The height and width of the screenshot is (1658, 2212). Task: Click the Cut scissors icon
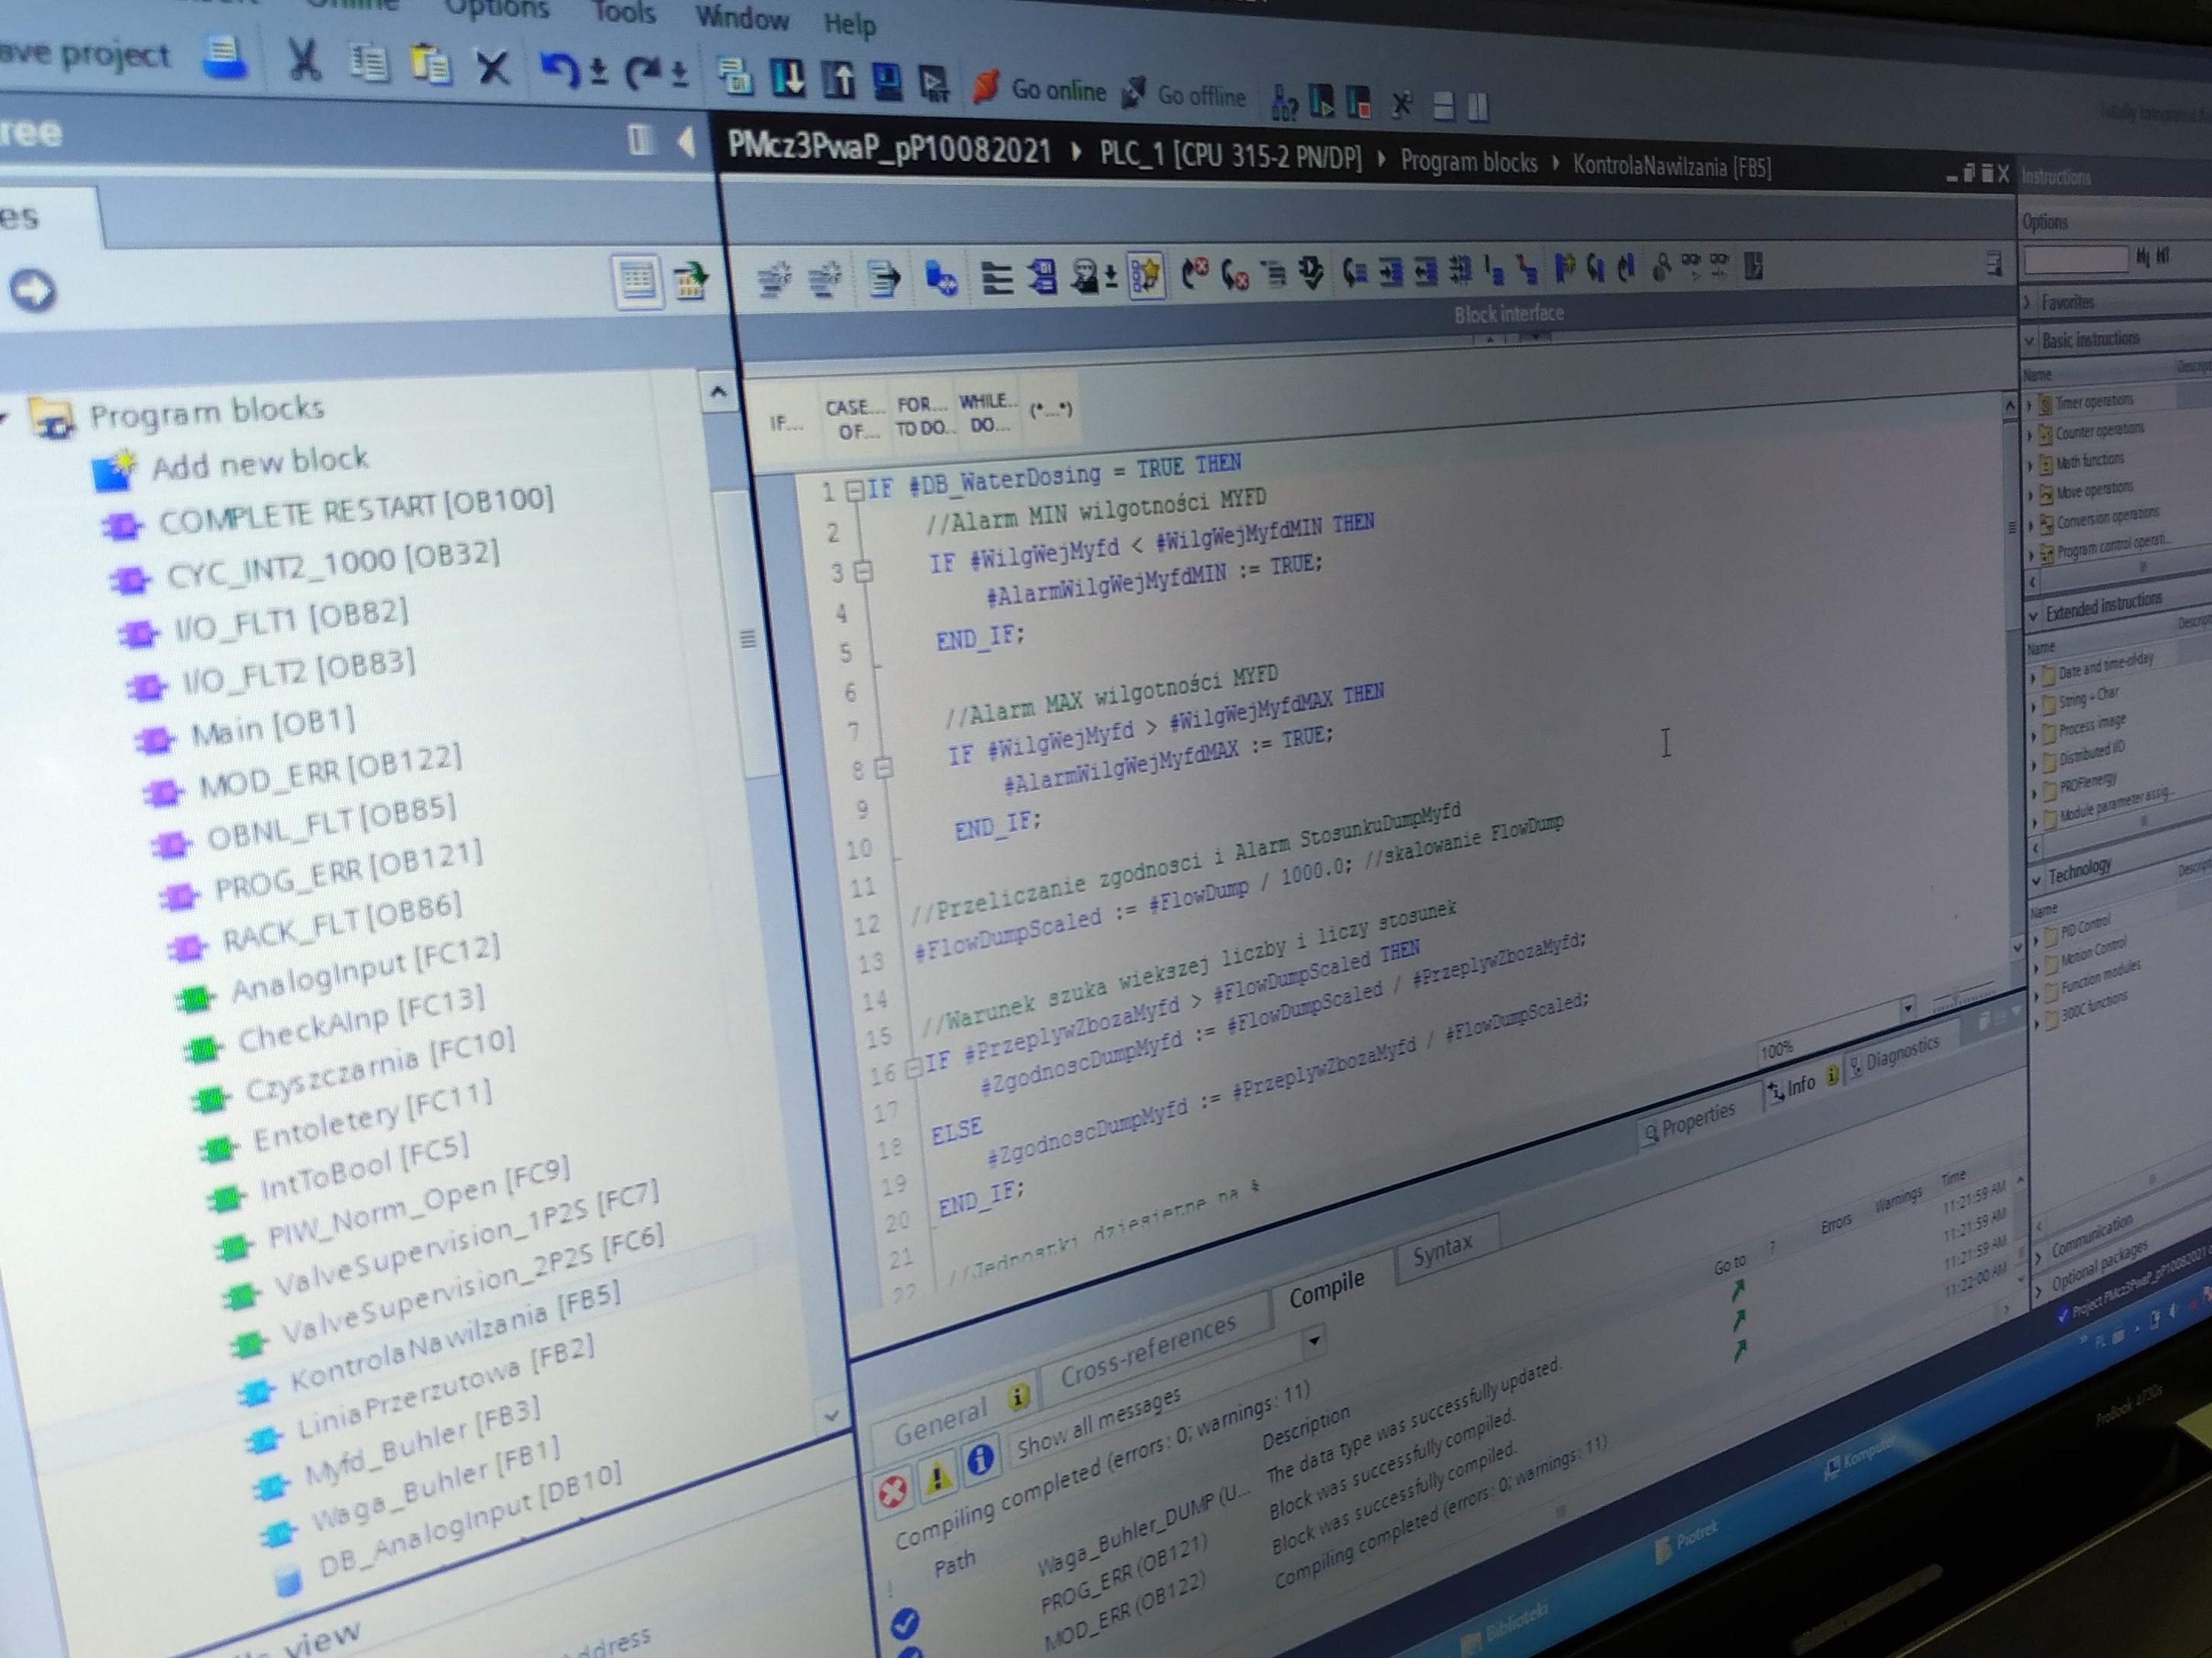click(304, 60)
